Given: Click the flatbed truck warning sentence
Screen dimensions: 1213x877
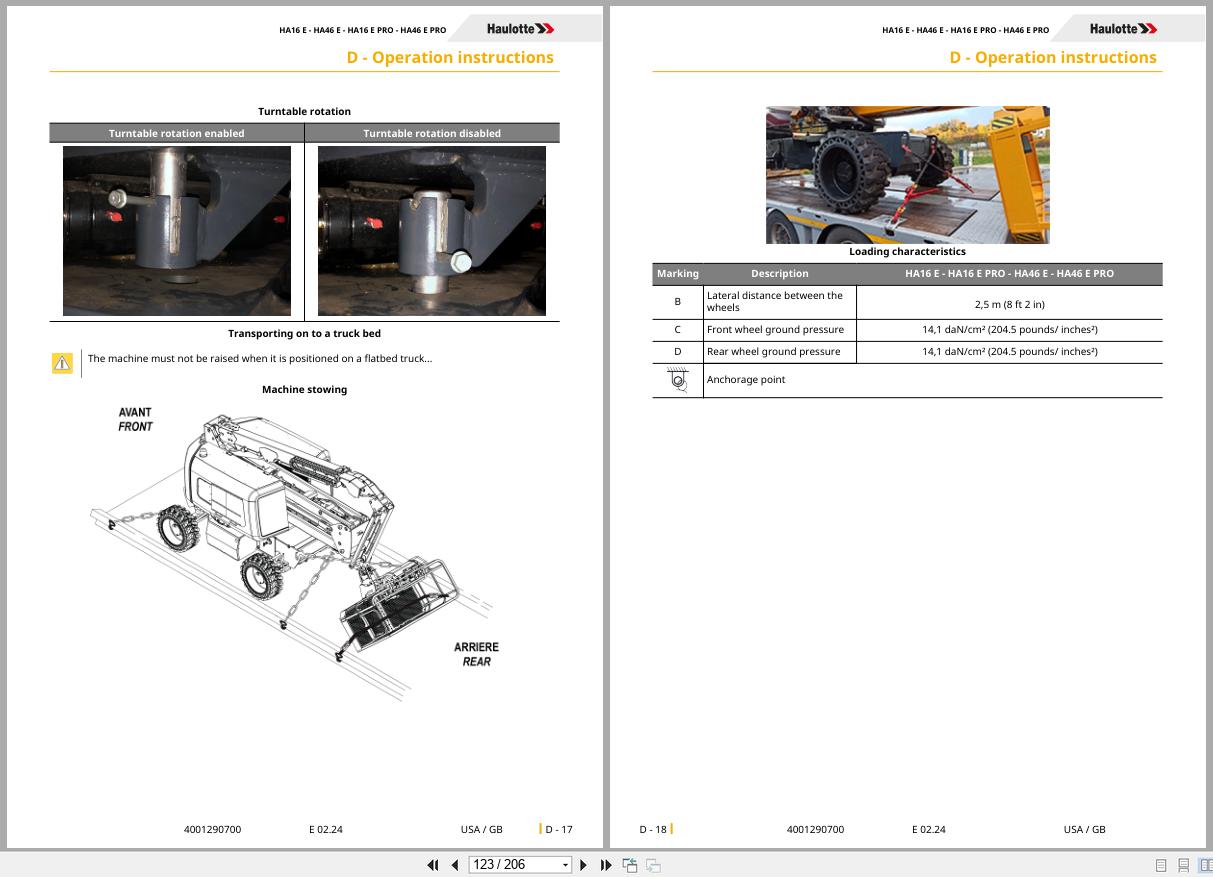Looking at the screenshot, I should click(x=260, y=358).
